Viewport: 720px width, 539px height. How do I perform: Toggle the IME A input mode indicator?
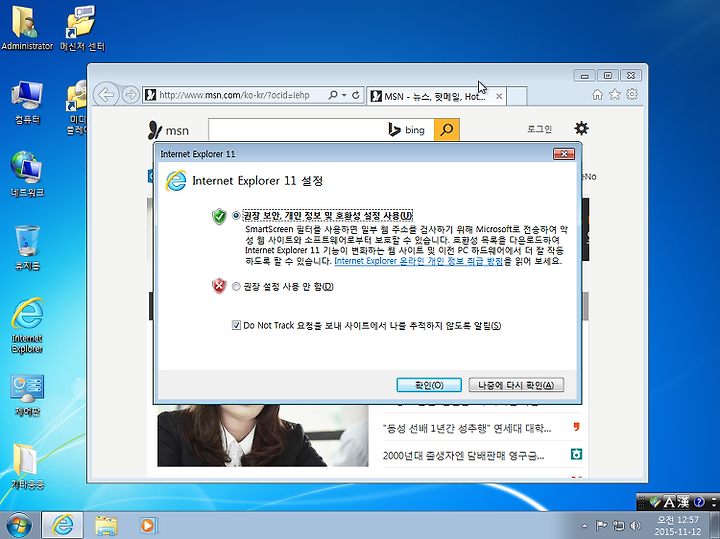click(669, 502)
